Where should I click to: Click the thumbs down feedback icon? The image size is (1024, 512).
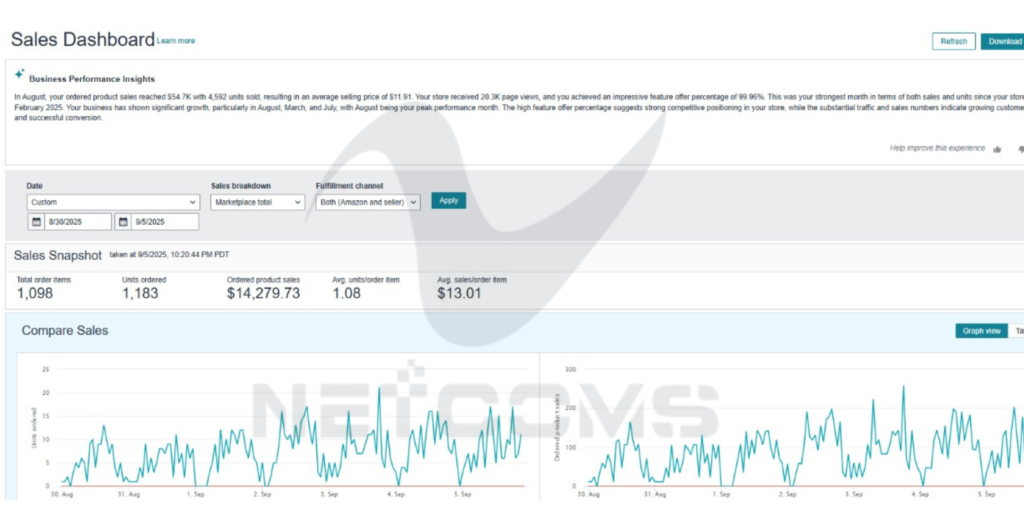coord(1020,149)
